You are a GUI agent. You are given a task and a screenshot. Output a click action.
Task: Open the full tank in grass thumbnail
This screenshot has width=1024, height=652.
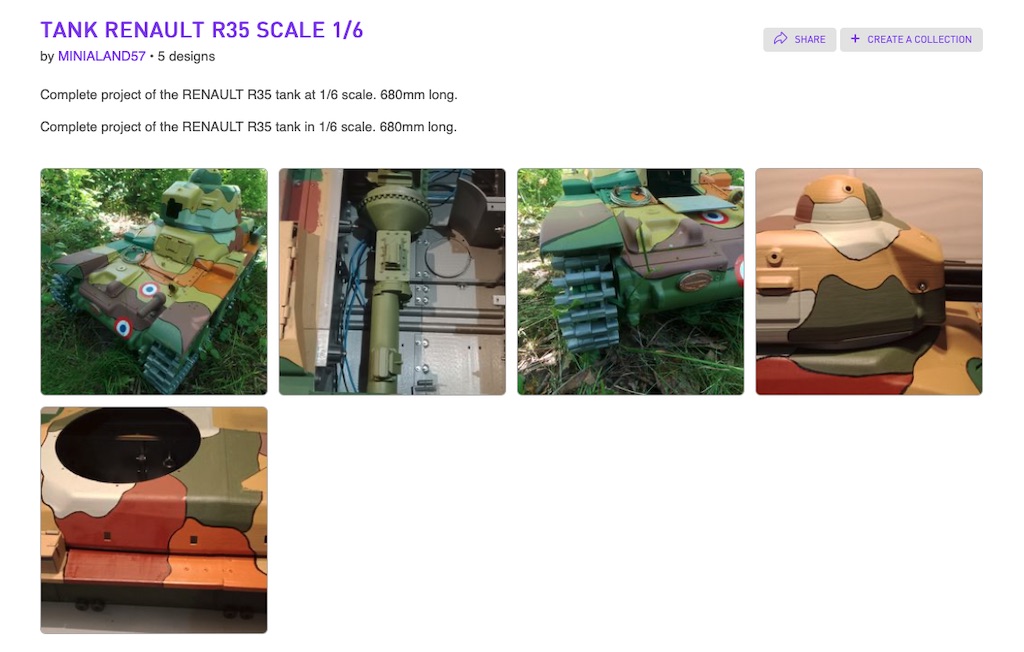154,282
